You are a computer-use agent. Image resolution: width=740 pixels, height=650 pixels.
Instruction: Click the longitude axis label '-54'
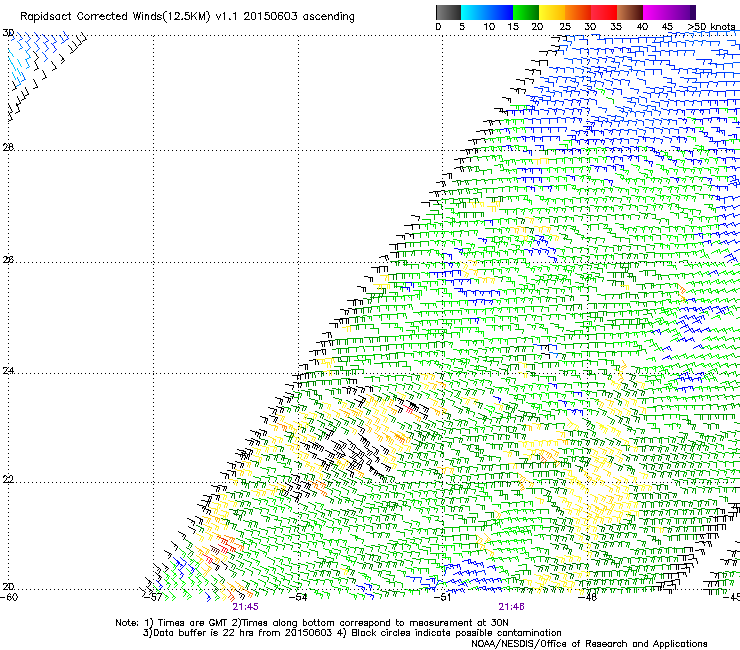coord(298,597)
